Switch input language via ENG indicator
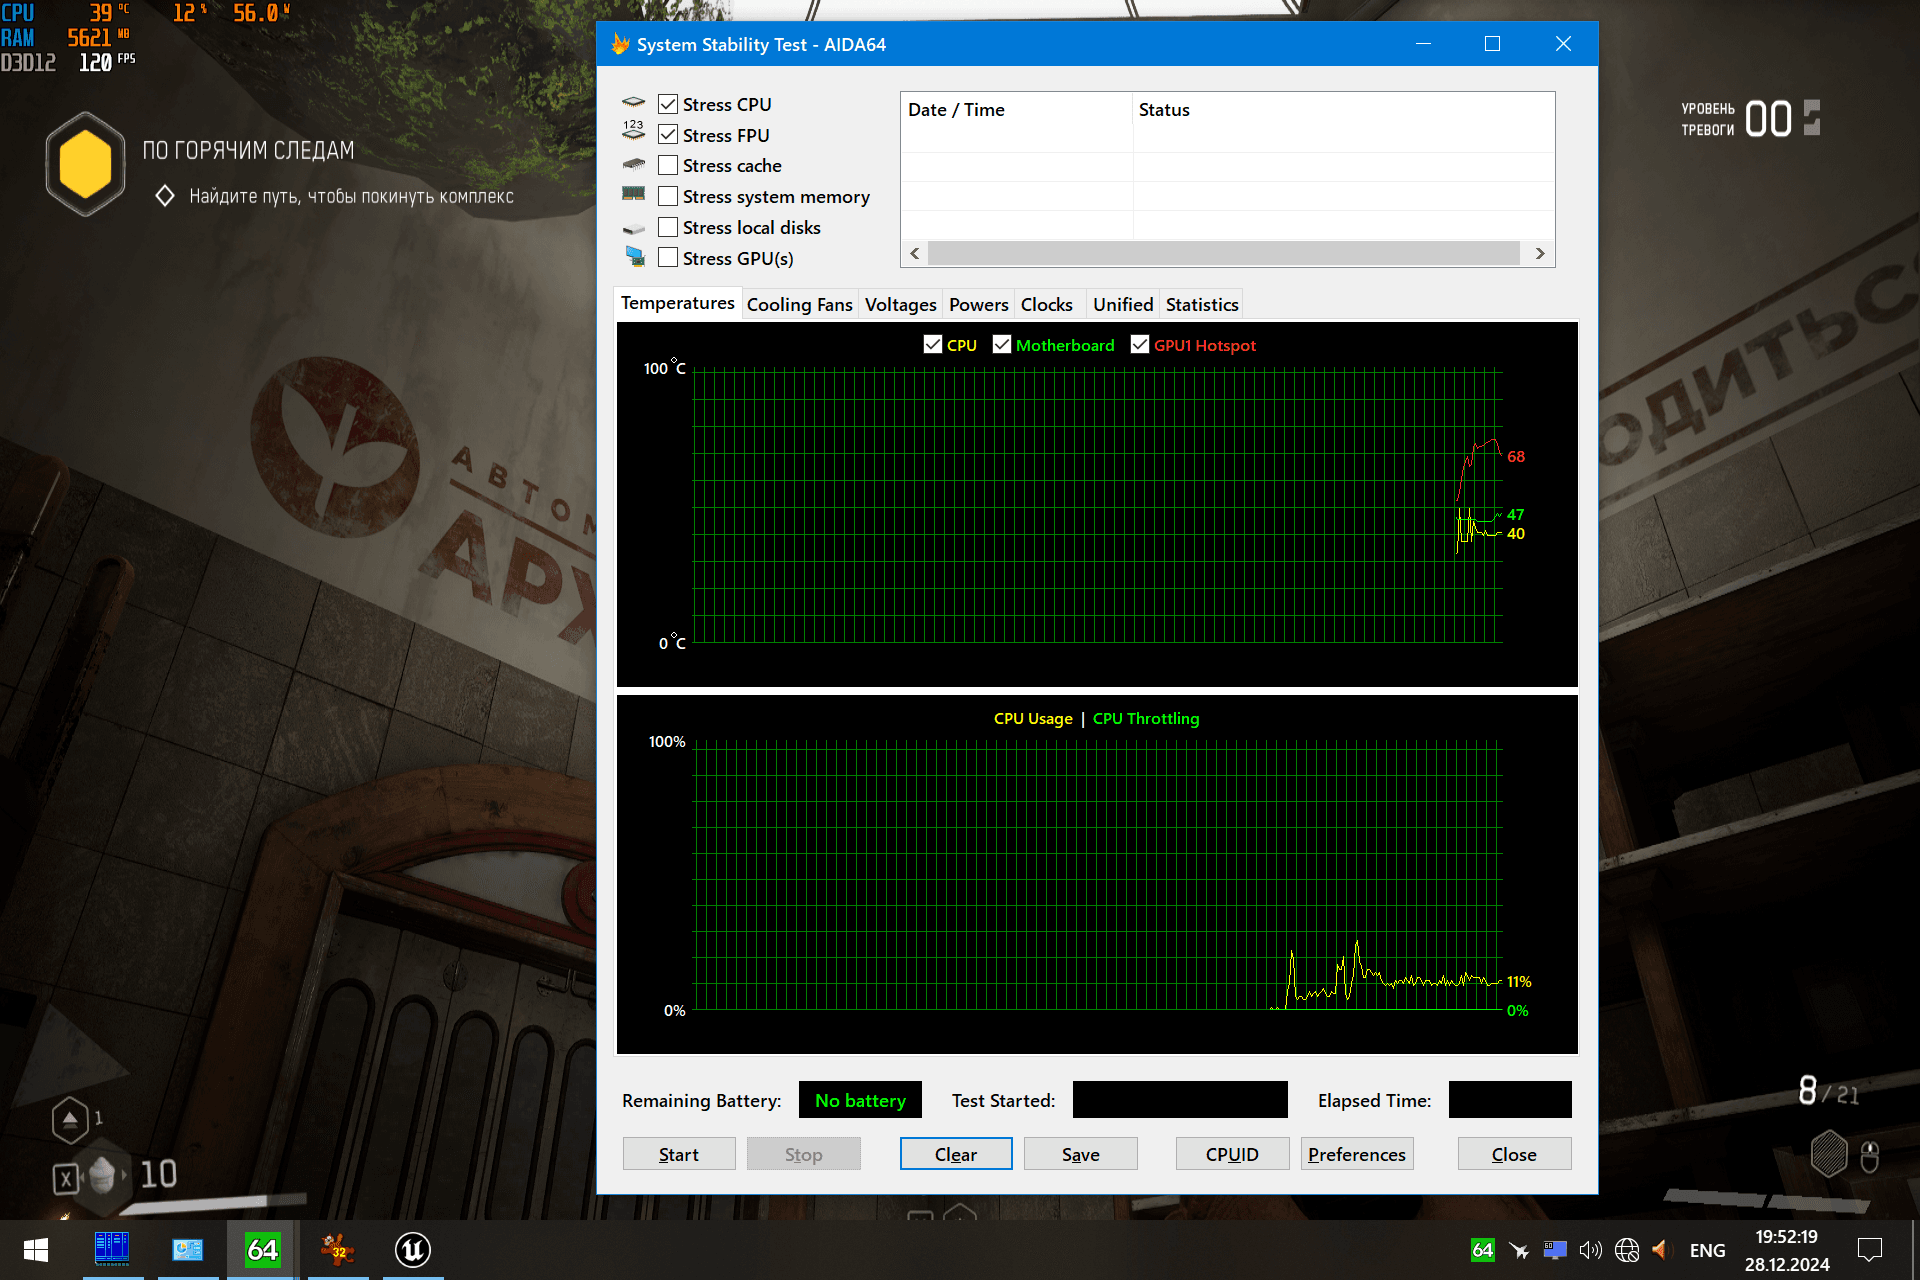 point(1707,1250)
